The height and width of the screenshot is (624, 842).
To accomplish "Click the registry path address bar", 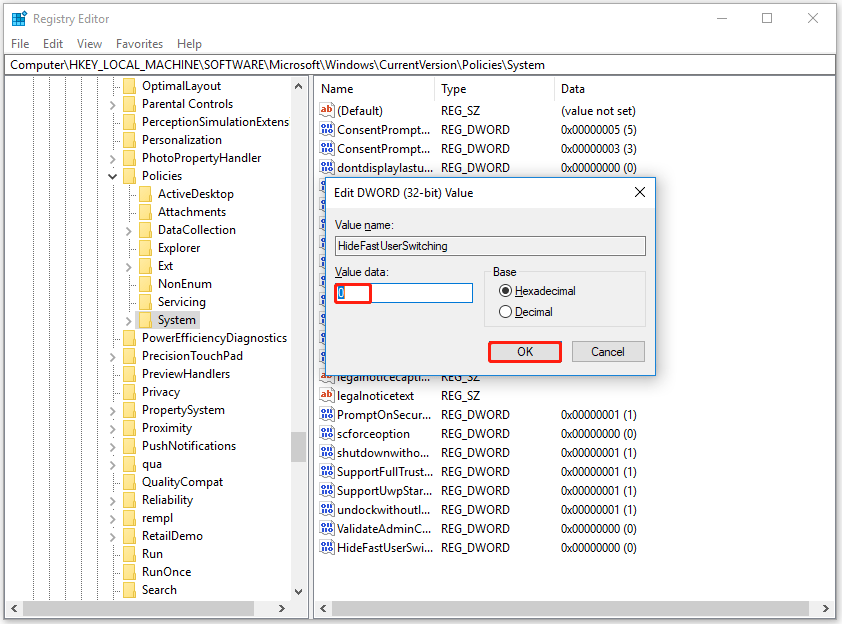I will tap(420, 65).
